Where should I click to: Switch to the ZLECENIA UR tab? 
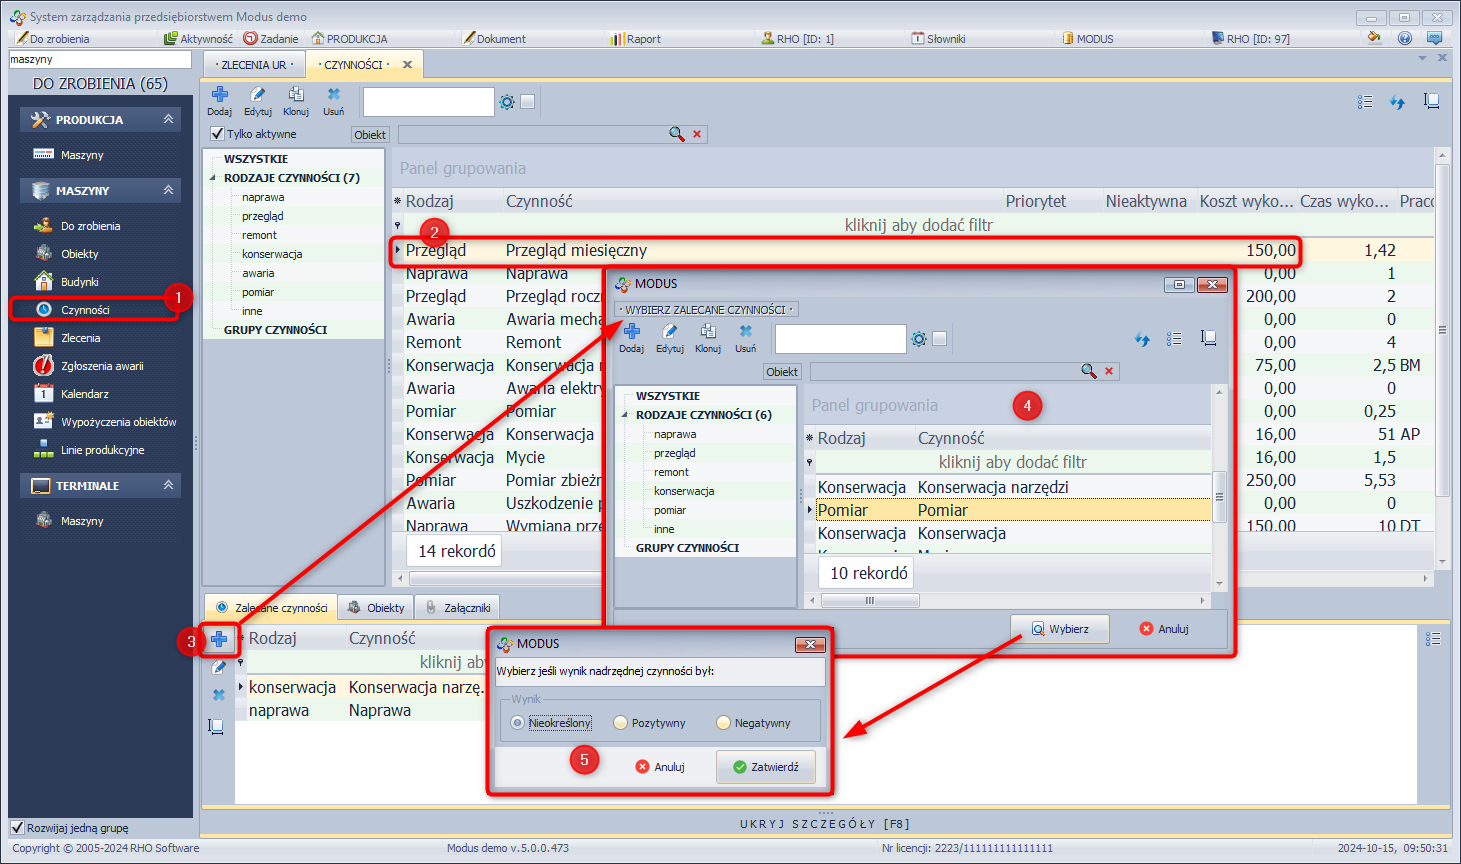pyautogui.click(x=254, y=65)
